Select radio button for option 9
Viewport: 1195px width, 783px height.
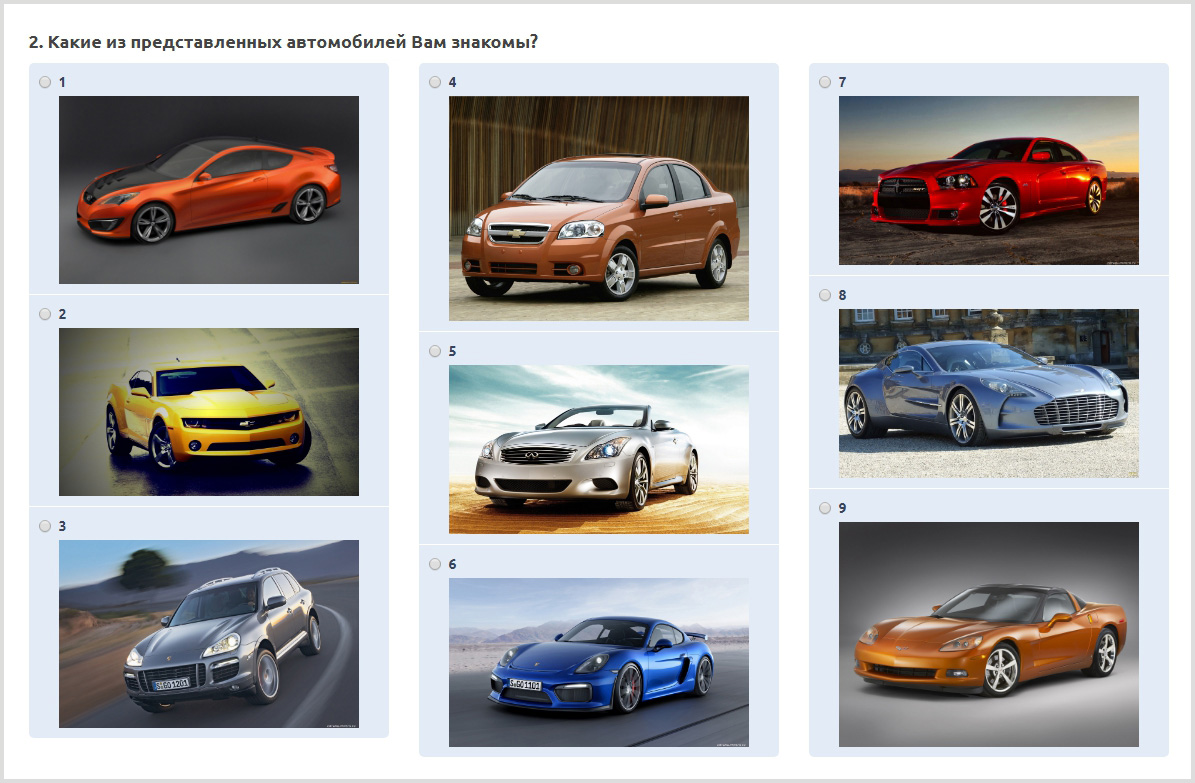(825, 508)
